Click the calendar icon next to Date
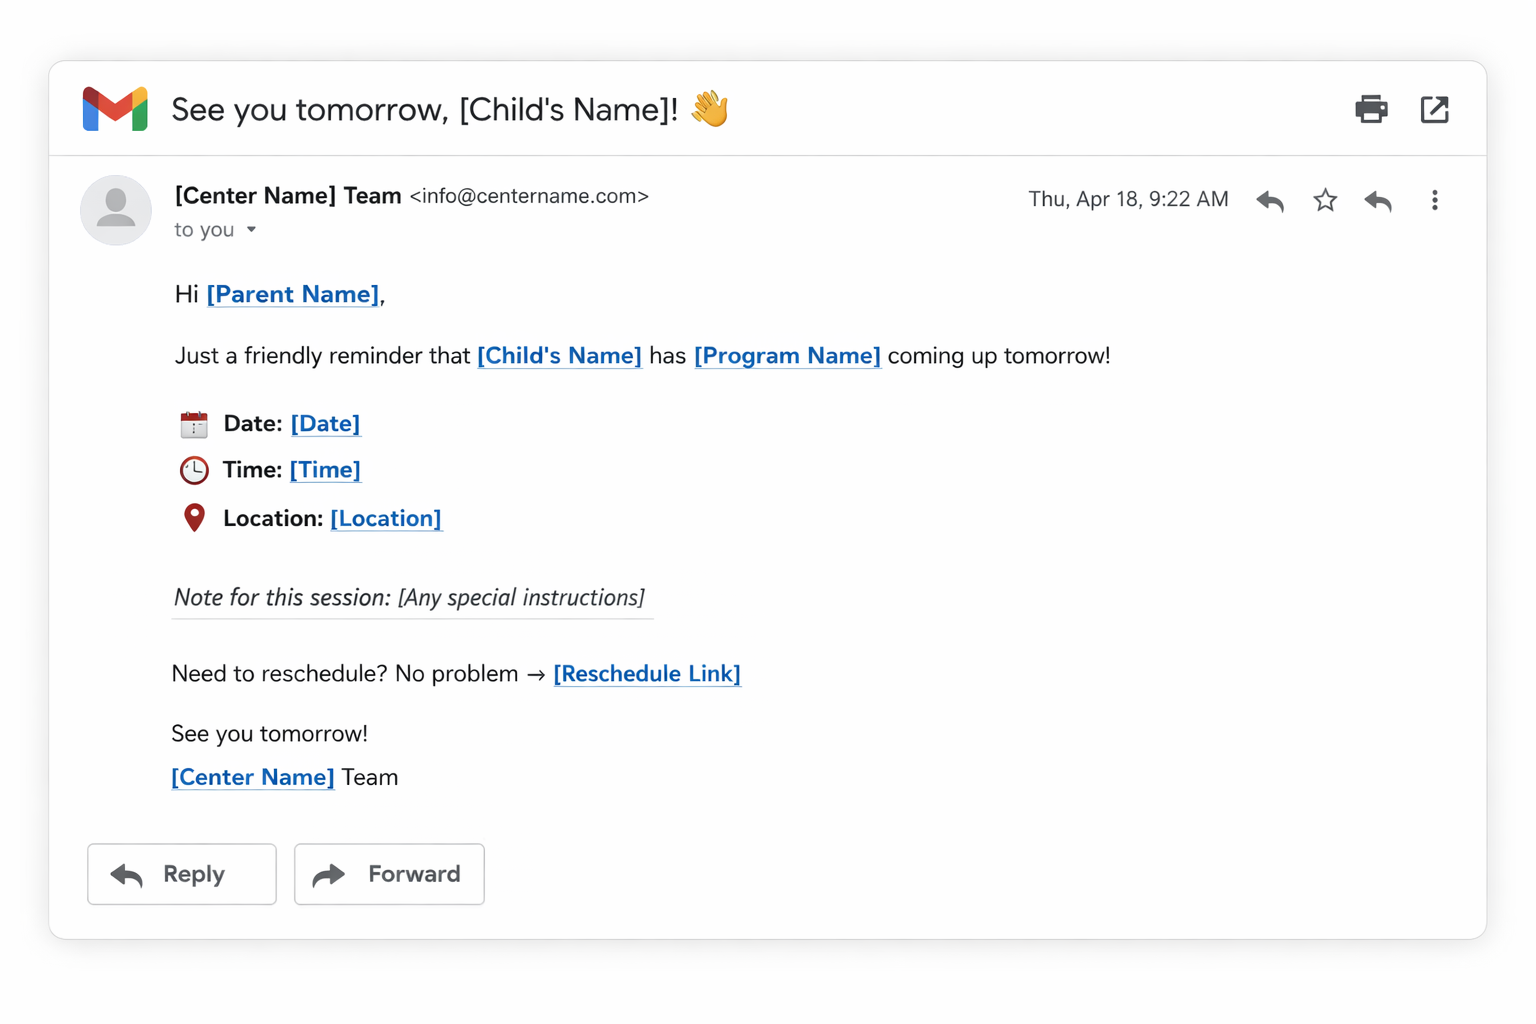Image resolution: width=1536 pixels, height=1024 pixels. pos(194,423)
